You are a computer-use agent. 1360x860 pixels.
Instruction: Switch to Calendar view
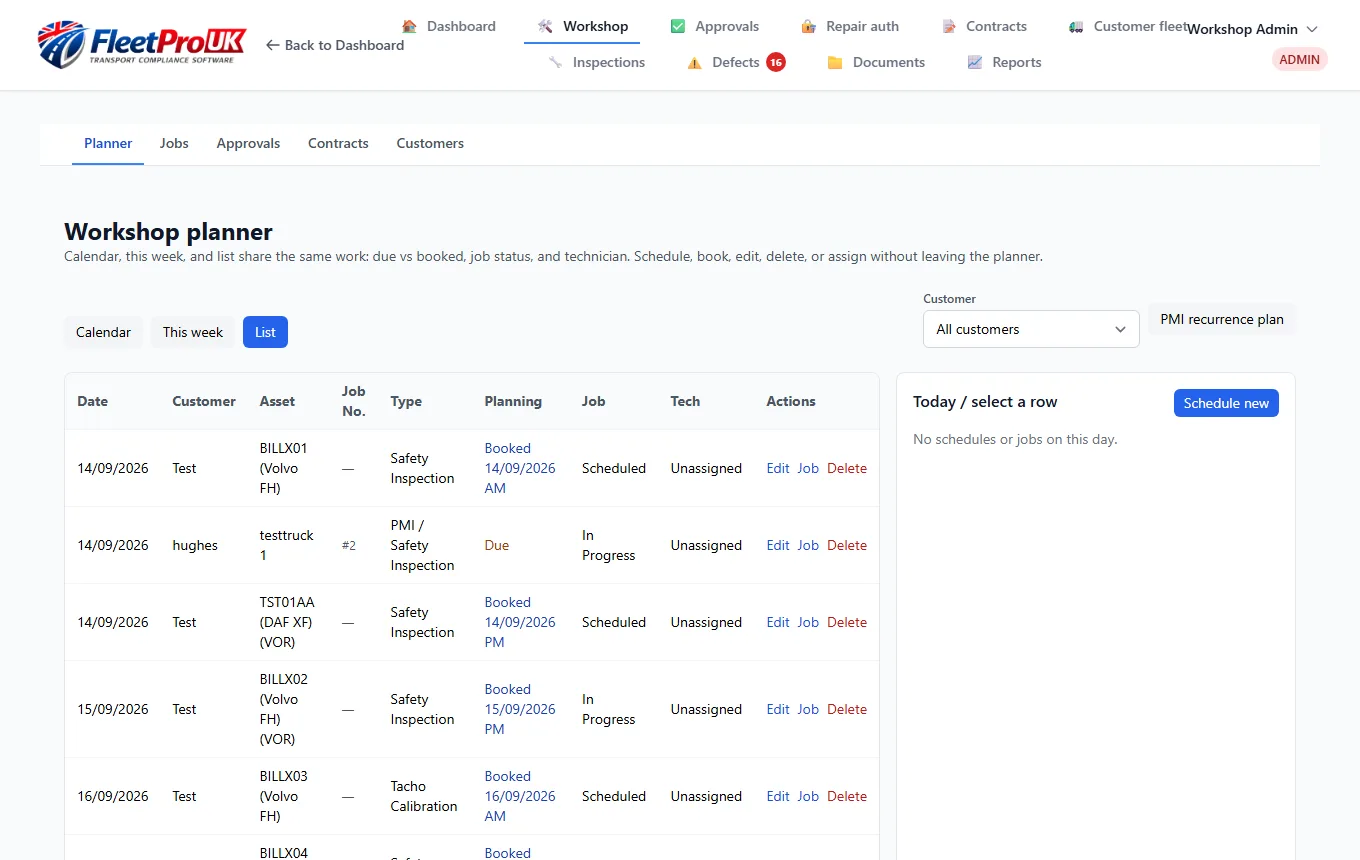pyautogui.click(x=103, y=332)
